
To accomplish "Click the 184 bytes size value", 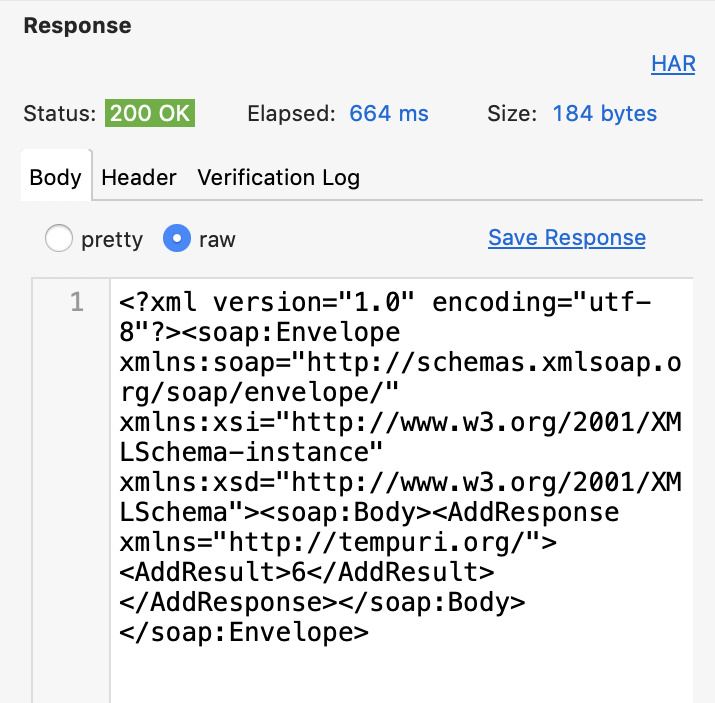I will coord(605,113).
